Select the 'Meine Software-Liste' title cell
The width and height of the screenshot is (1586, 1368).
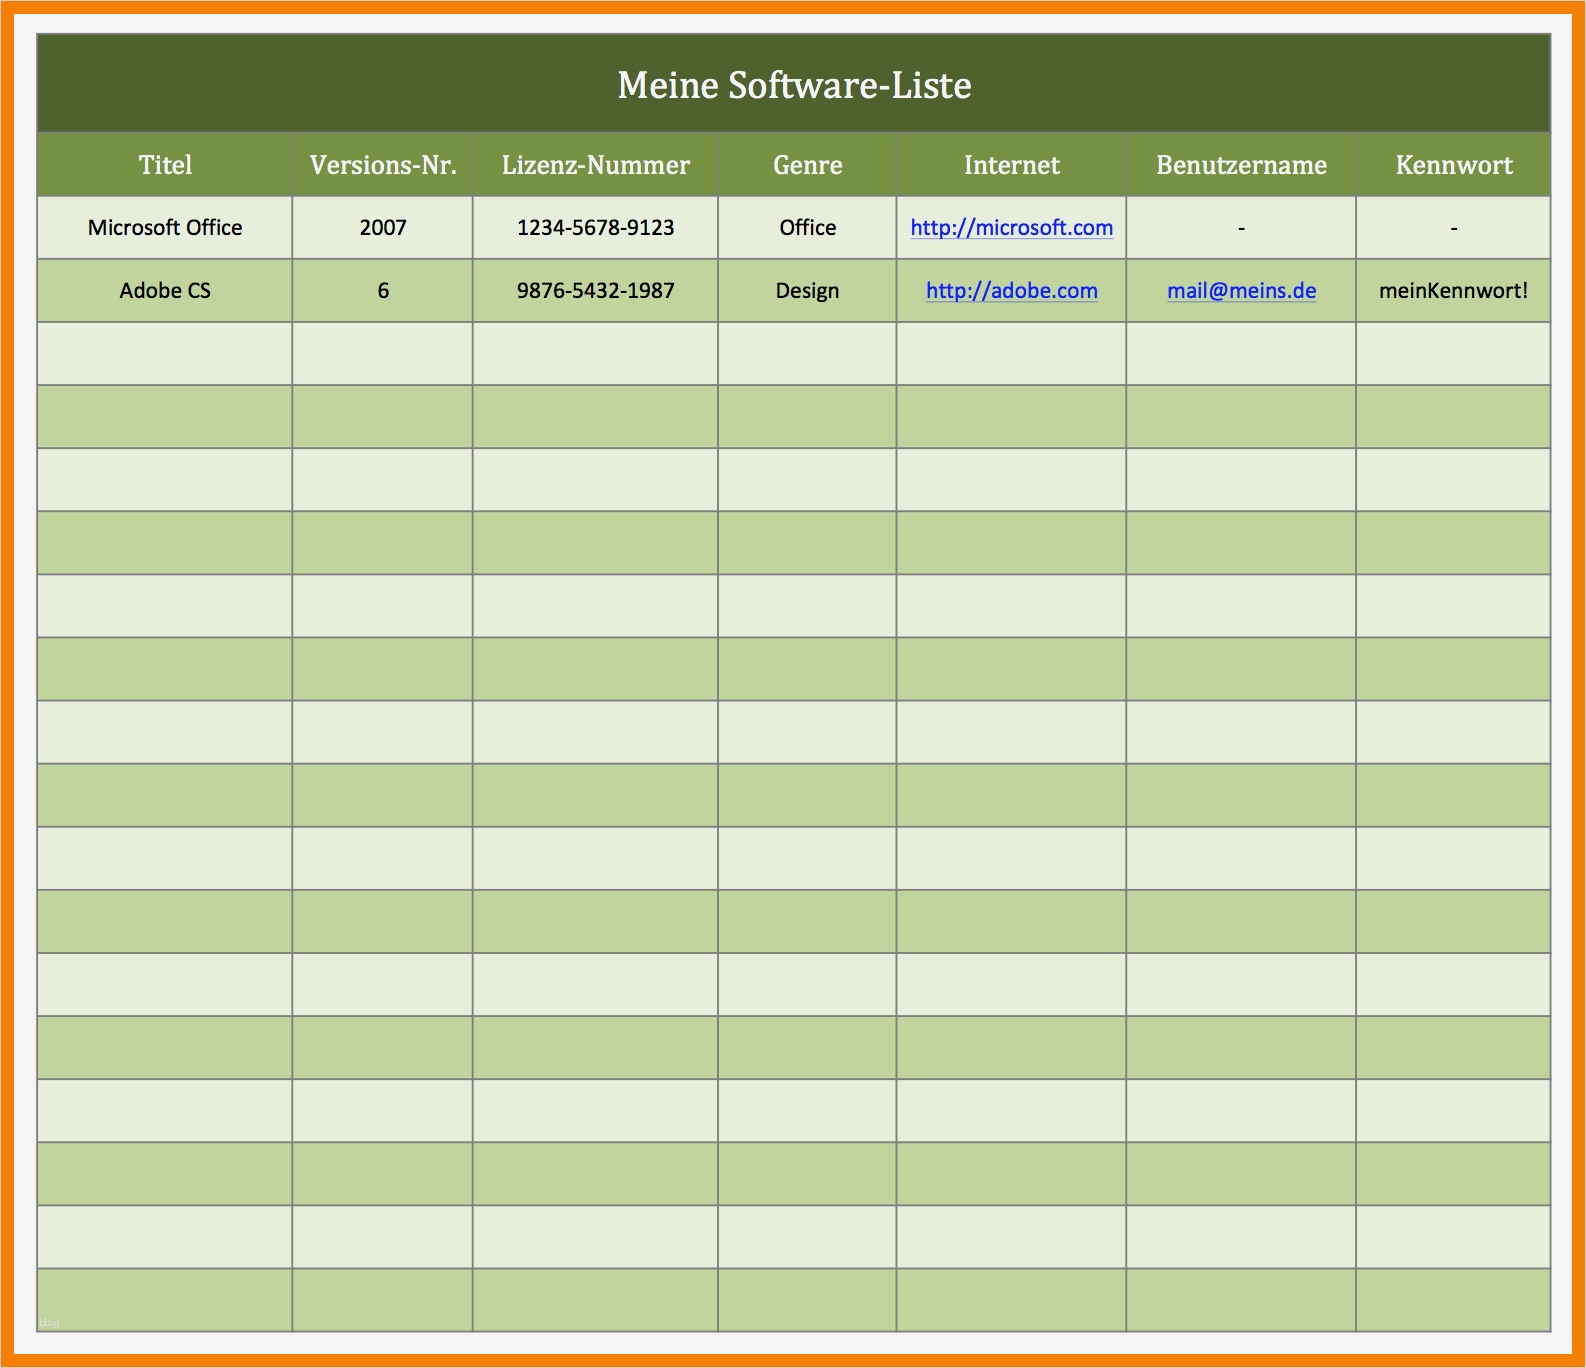click(x=794, y=84)
